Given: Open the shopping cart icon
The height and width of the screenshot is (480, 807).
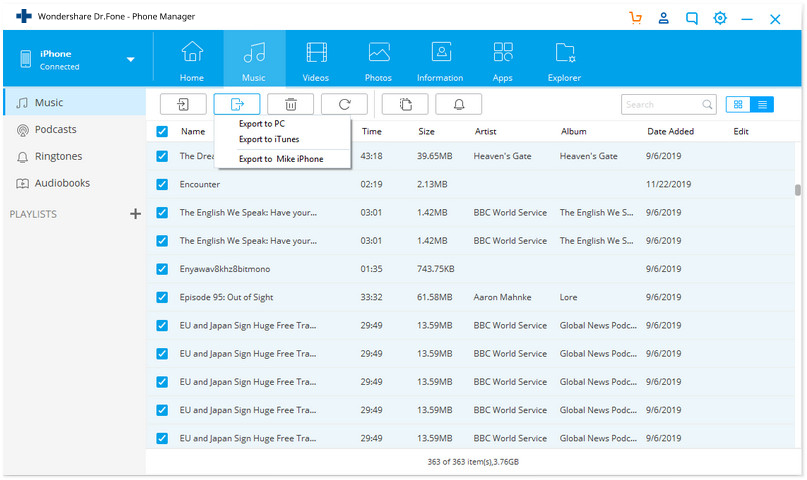Looking at the screenshot, I should pos(635,19).
